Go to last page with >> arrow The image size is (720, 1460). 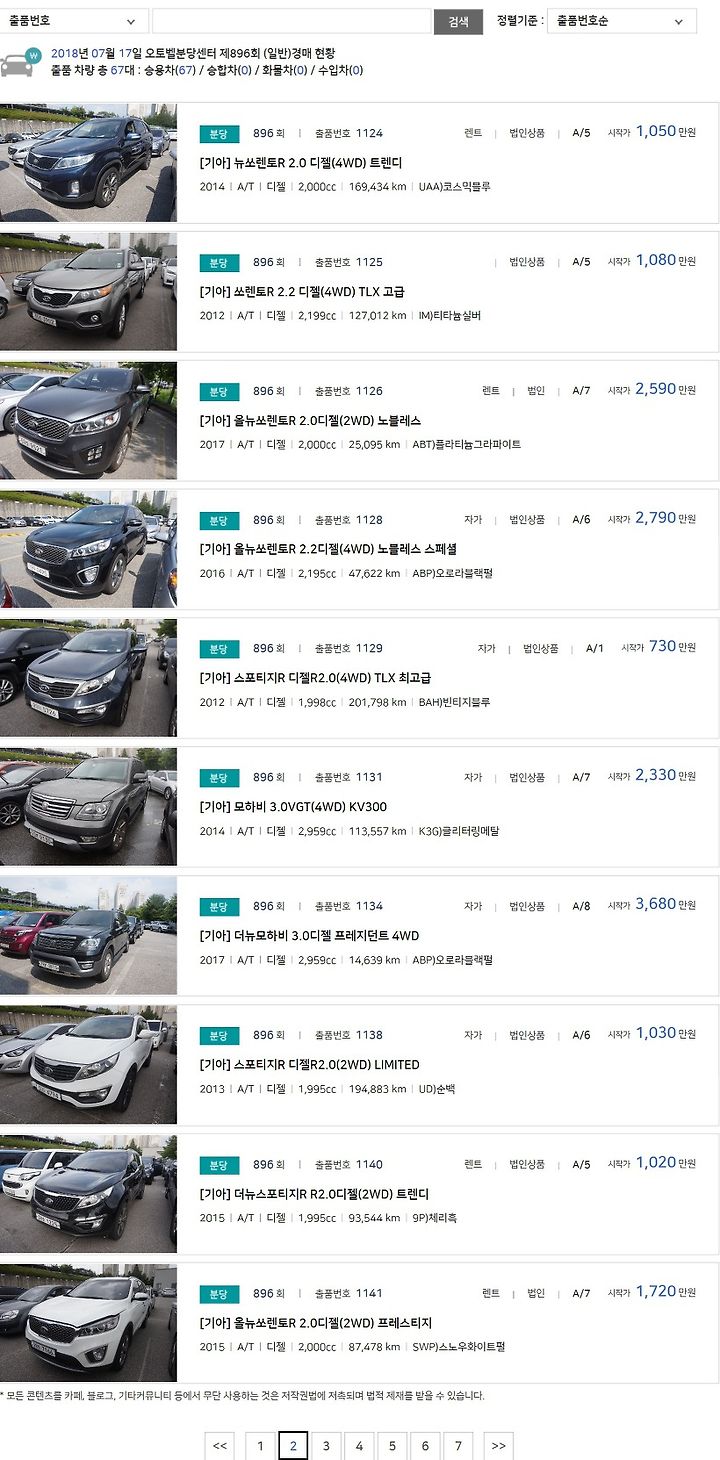(x=499, y=1446)
